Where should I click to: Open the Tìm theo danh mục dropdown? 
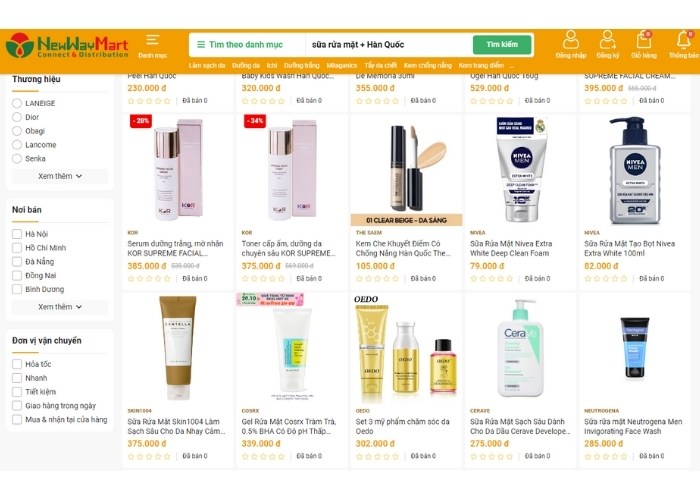click(x=241, y=45)
